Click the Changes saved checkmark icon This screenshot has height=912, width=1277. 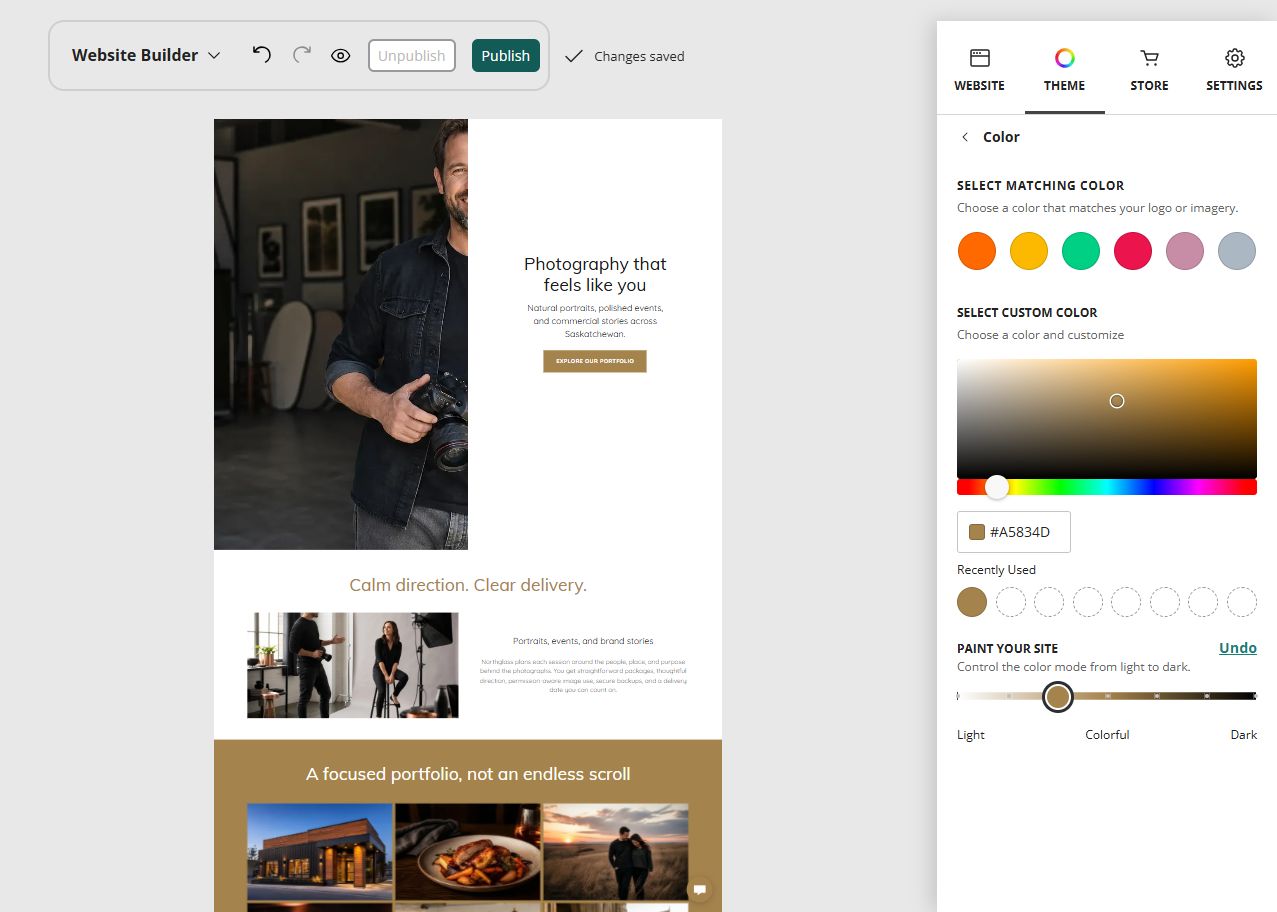click(x=573, y=56)
